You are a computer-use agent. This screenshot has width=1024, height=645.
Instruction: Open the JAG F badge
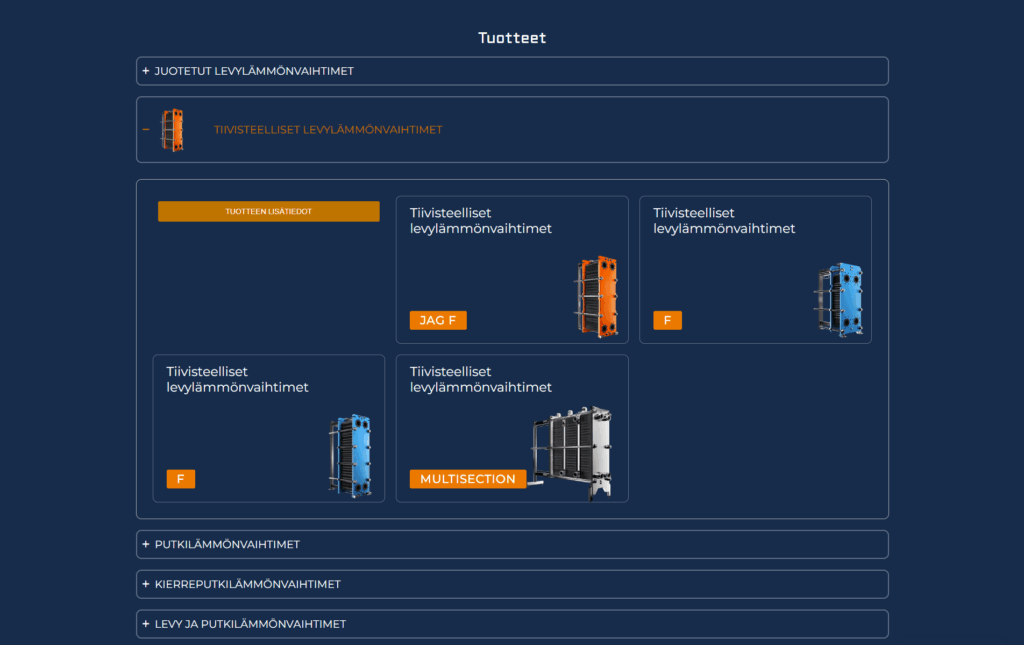(x=438, y=321)
